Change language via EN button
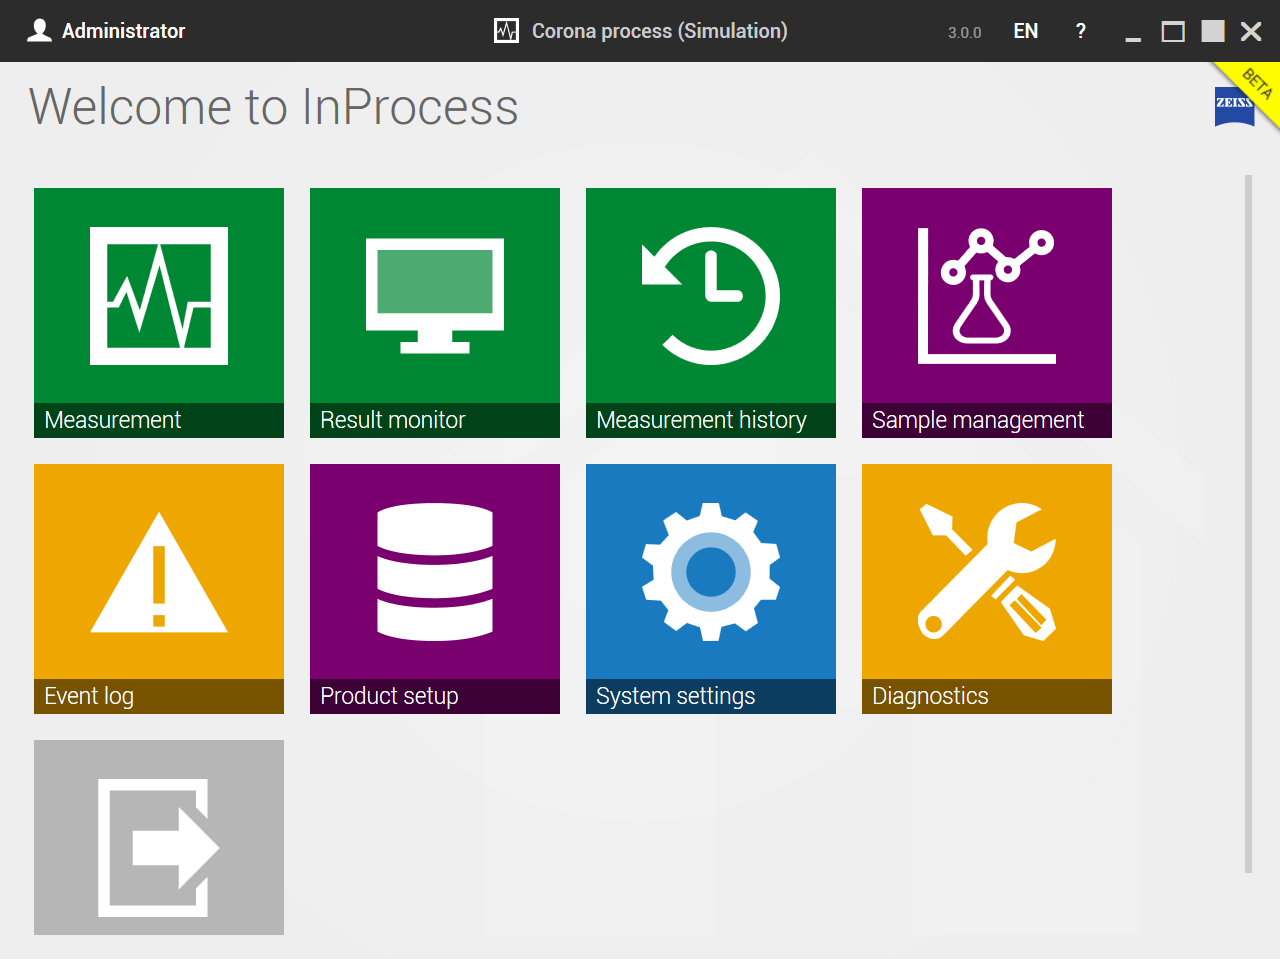The height and width of the screenshot is (960, 1280). click(x=1026, y=31)
